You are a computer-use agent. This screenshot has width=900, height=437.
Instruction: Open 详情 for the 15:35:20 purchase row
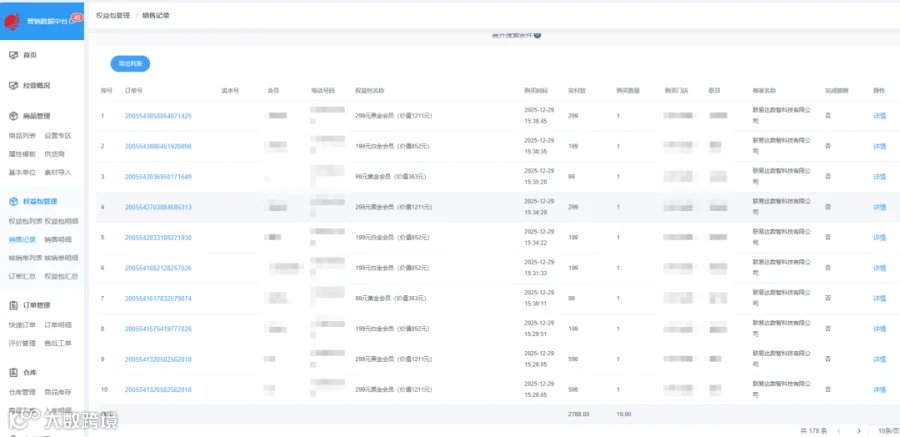(879, 177)
